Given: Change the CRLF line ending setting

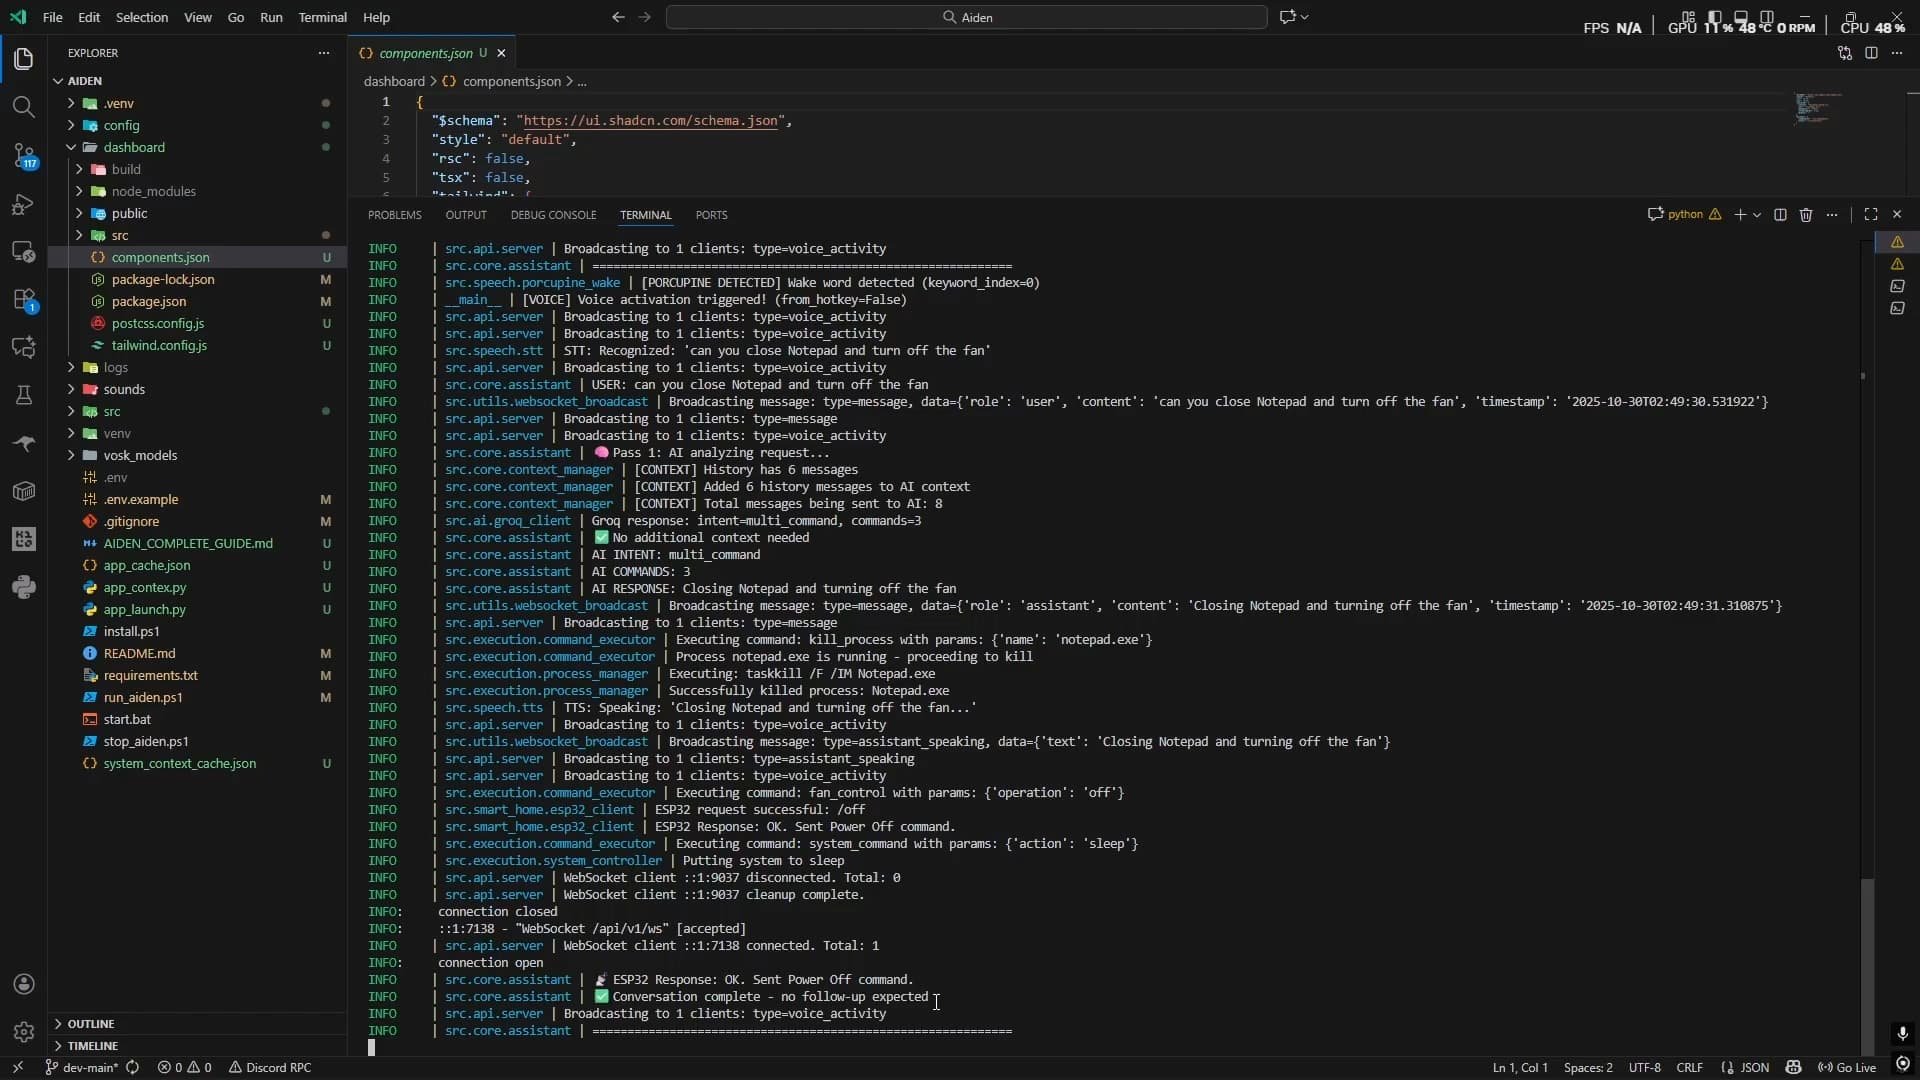Looking at the screenshot, I should click(1689, 1068).
